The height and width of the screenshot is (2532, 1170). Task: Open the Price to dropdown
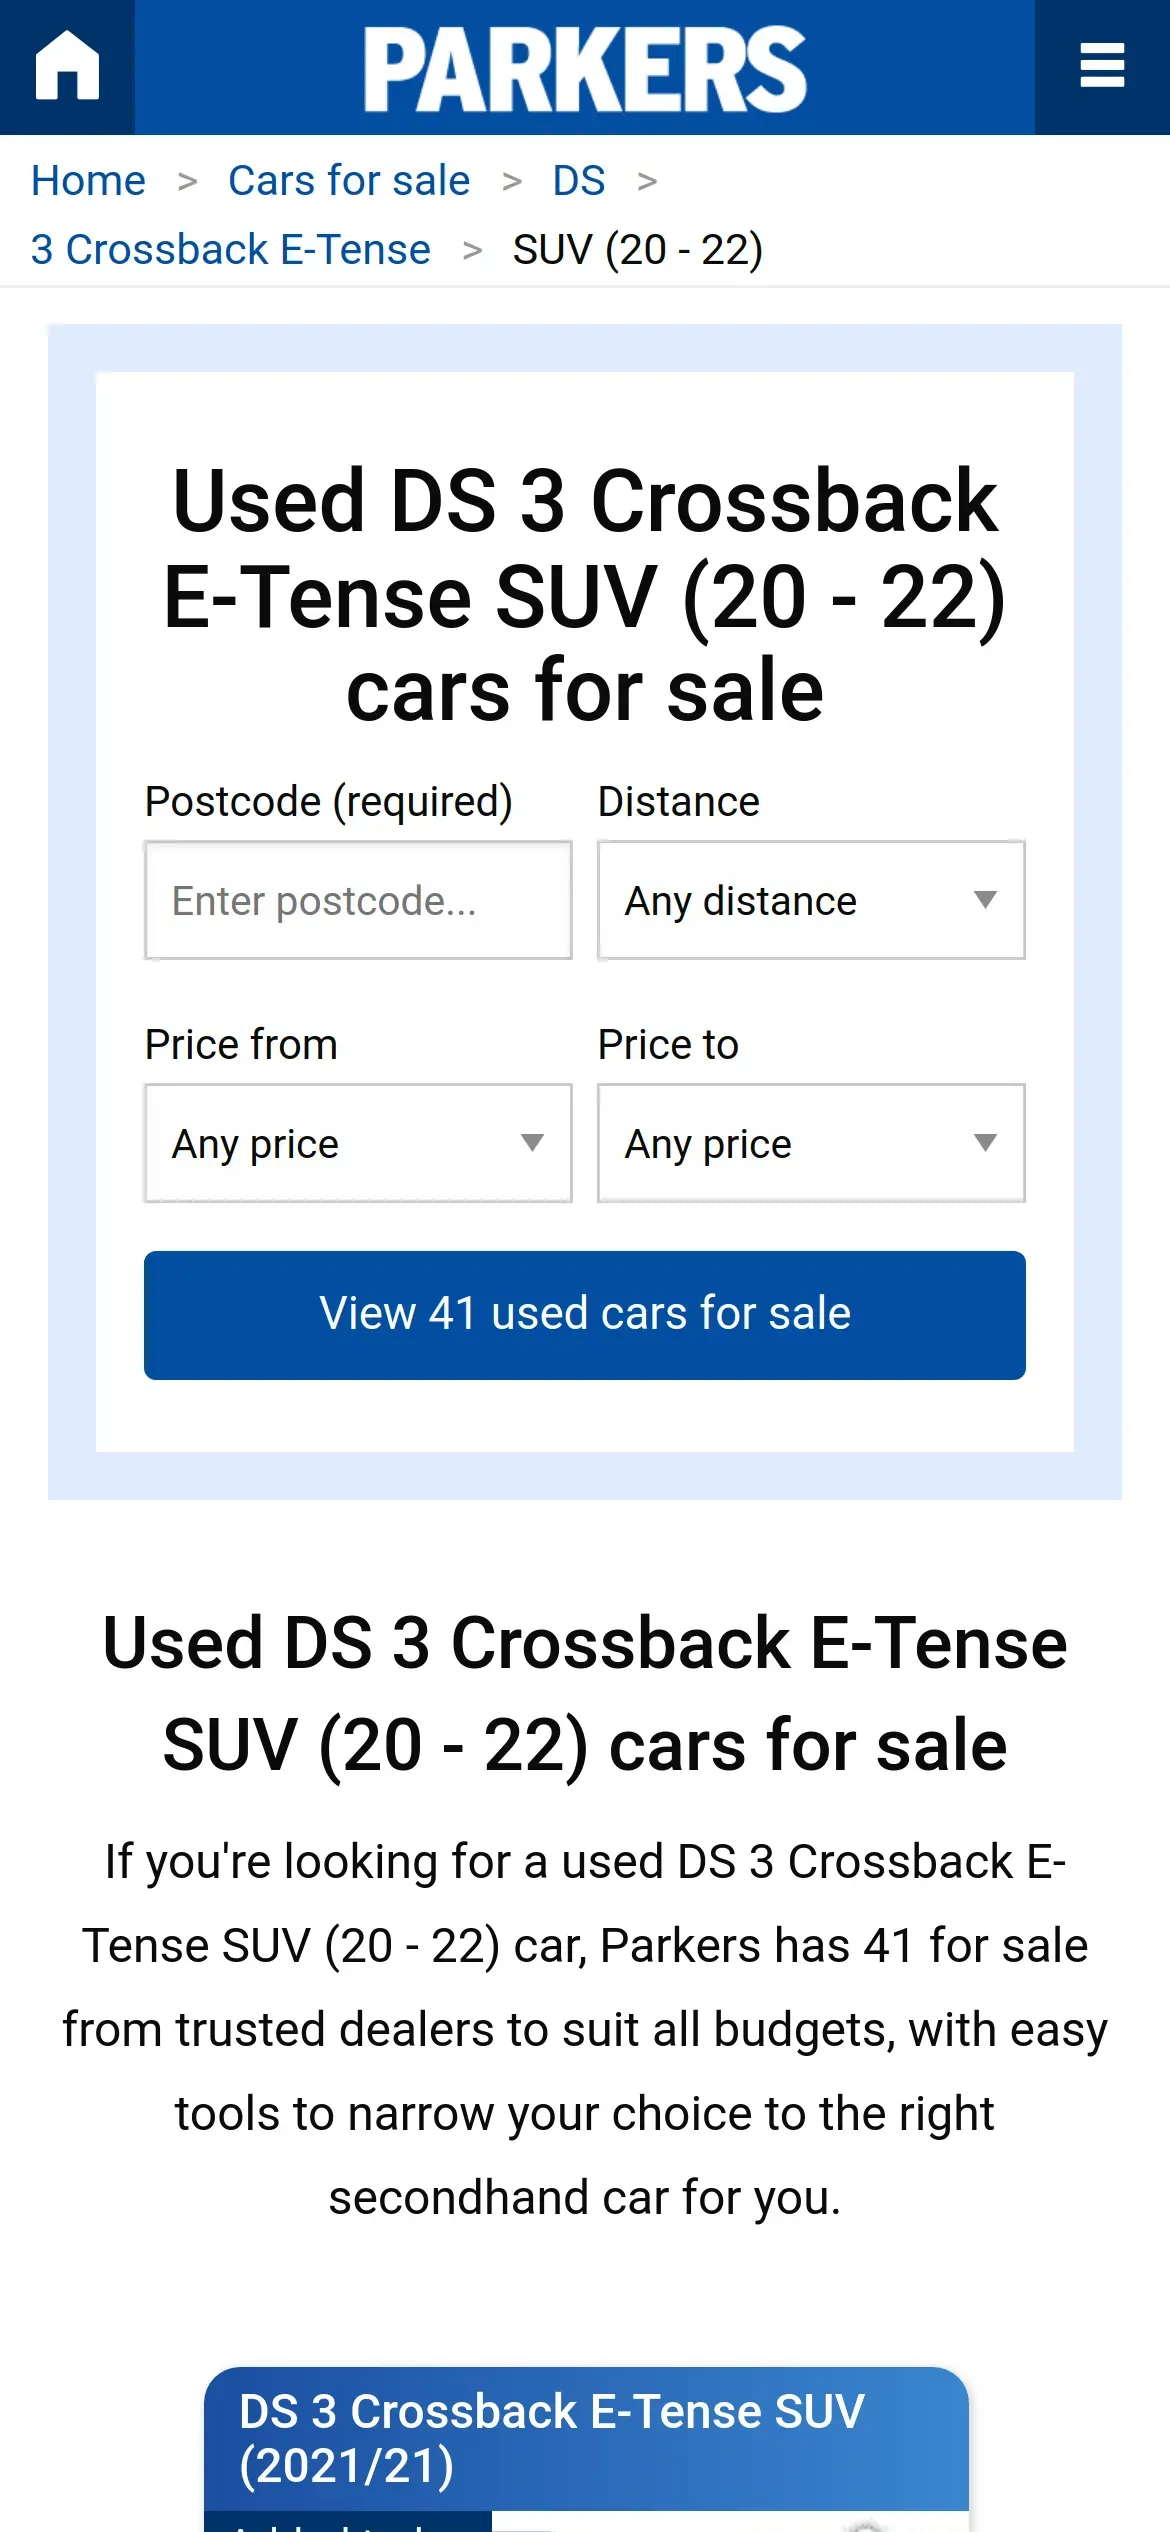click(811, 1143)
